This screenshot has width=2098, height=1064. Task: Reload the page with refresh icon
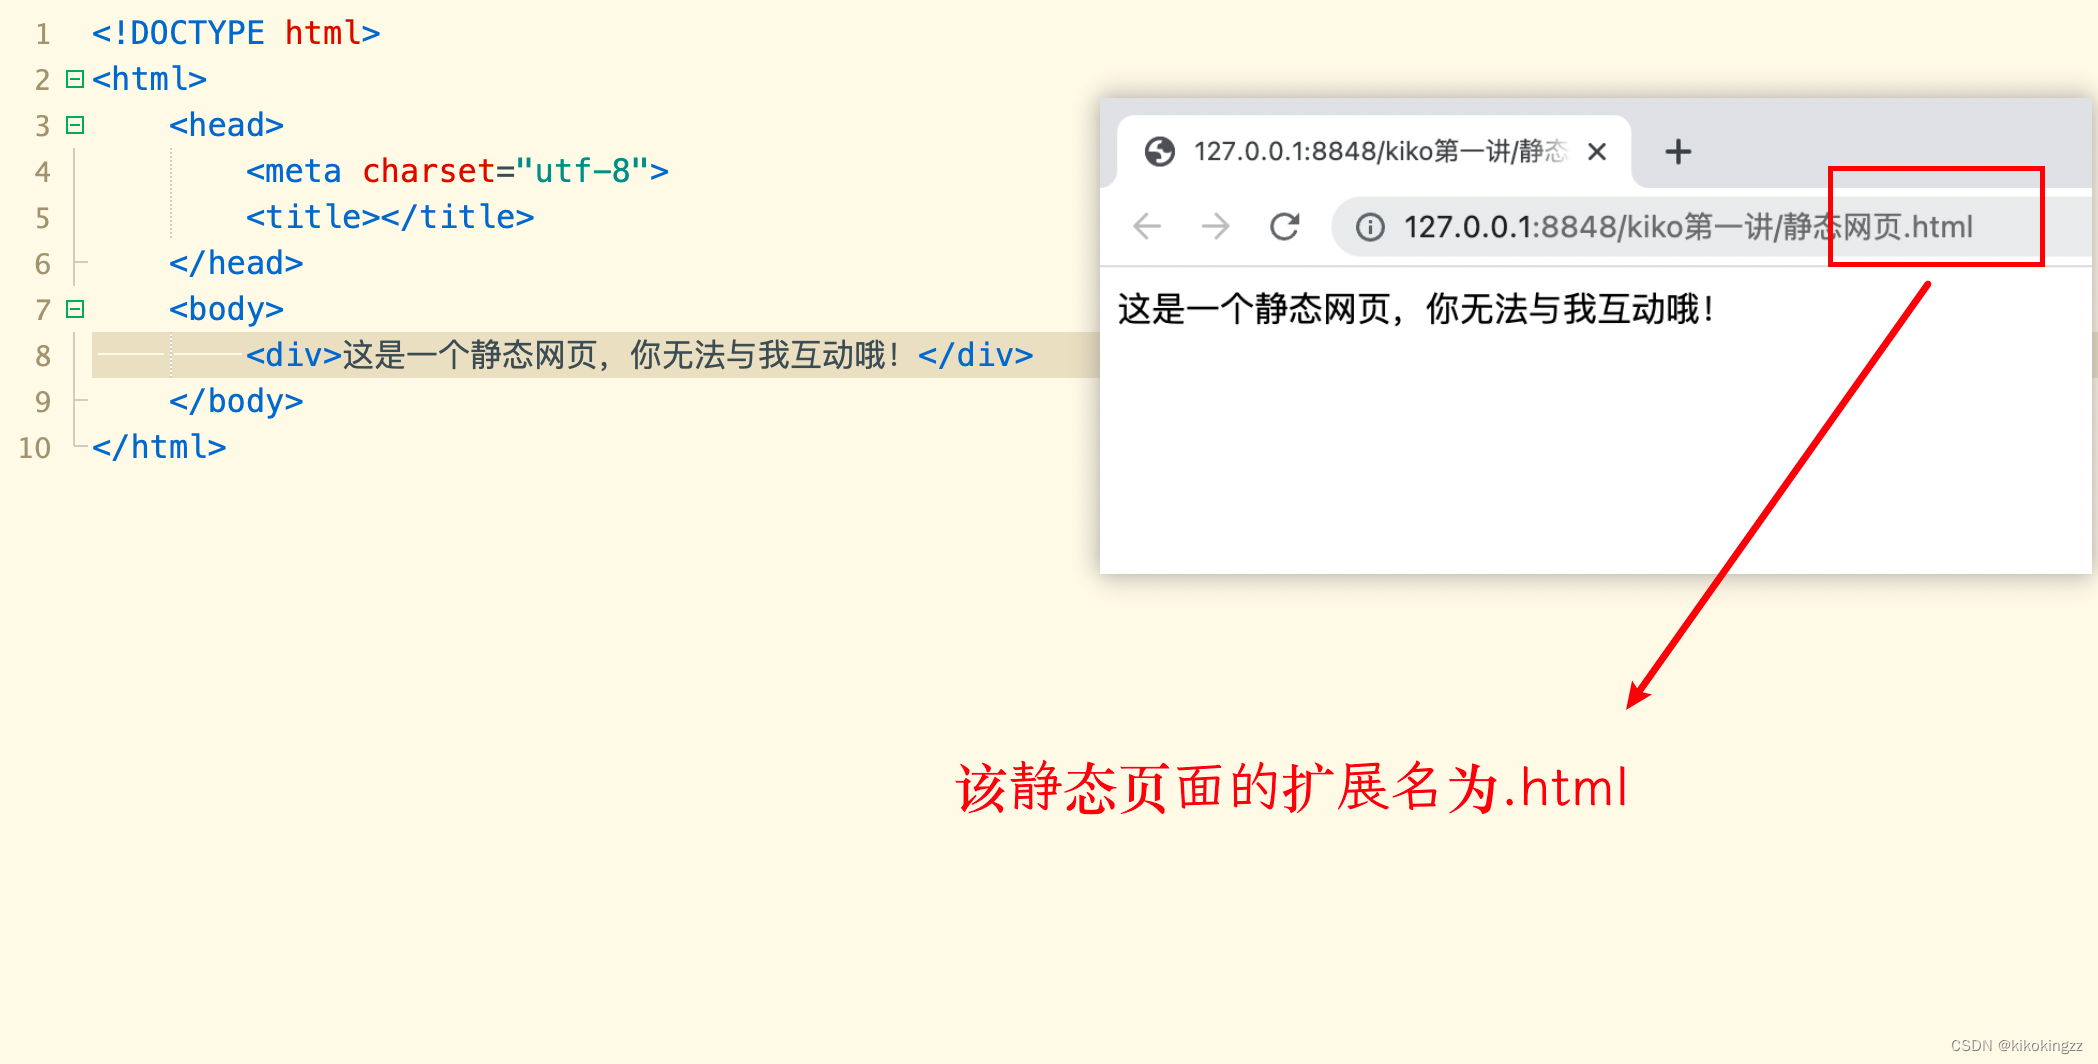point(1284,227)
